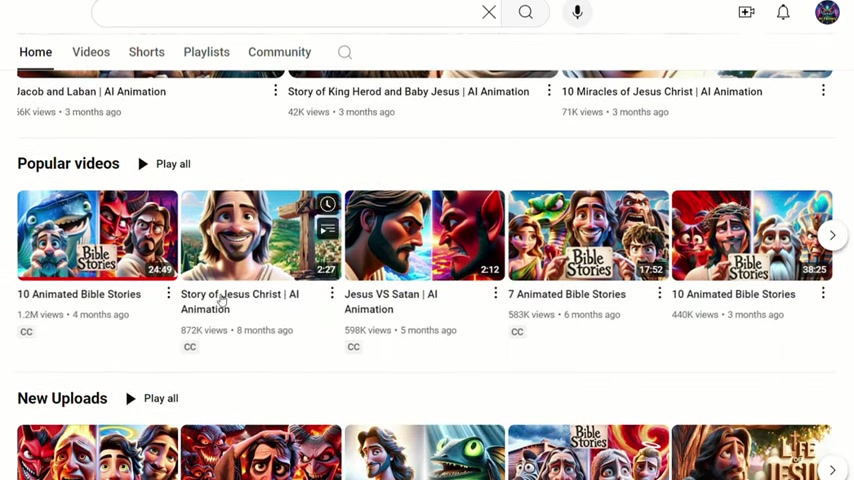Open Jesus VS Satan | AI Animation title

391,301
